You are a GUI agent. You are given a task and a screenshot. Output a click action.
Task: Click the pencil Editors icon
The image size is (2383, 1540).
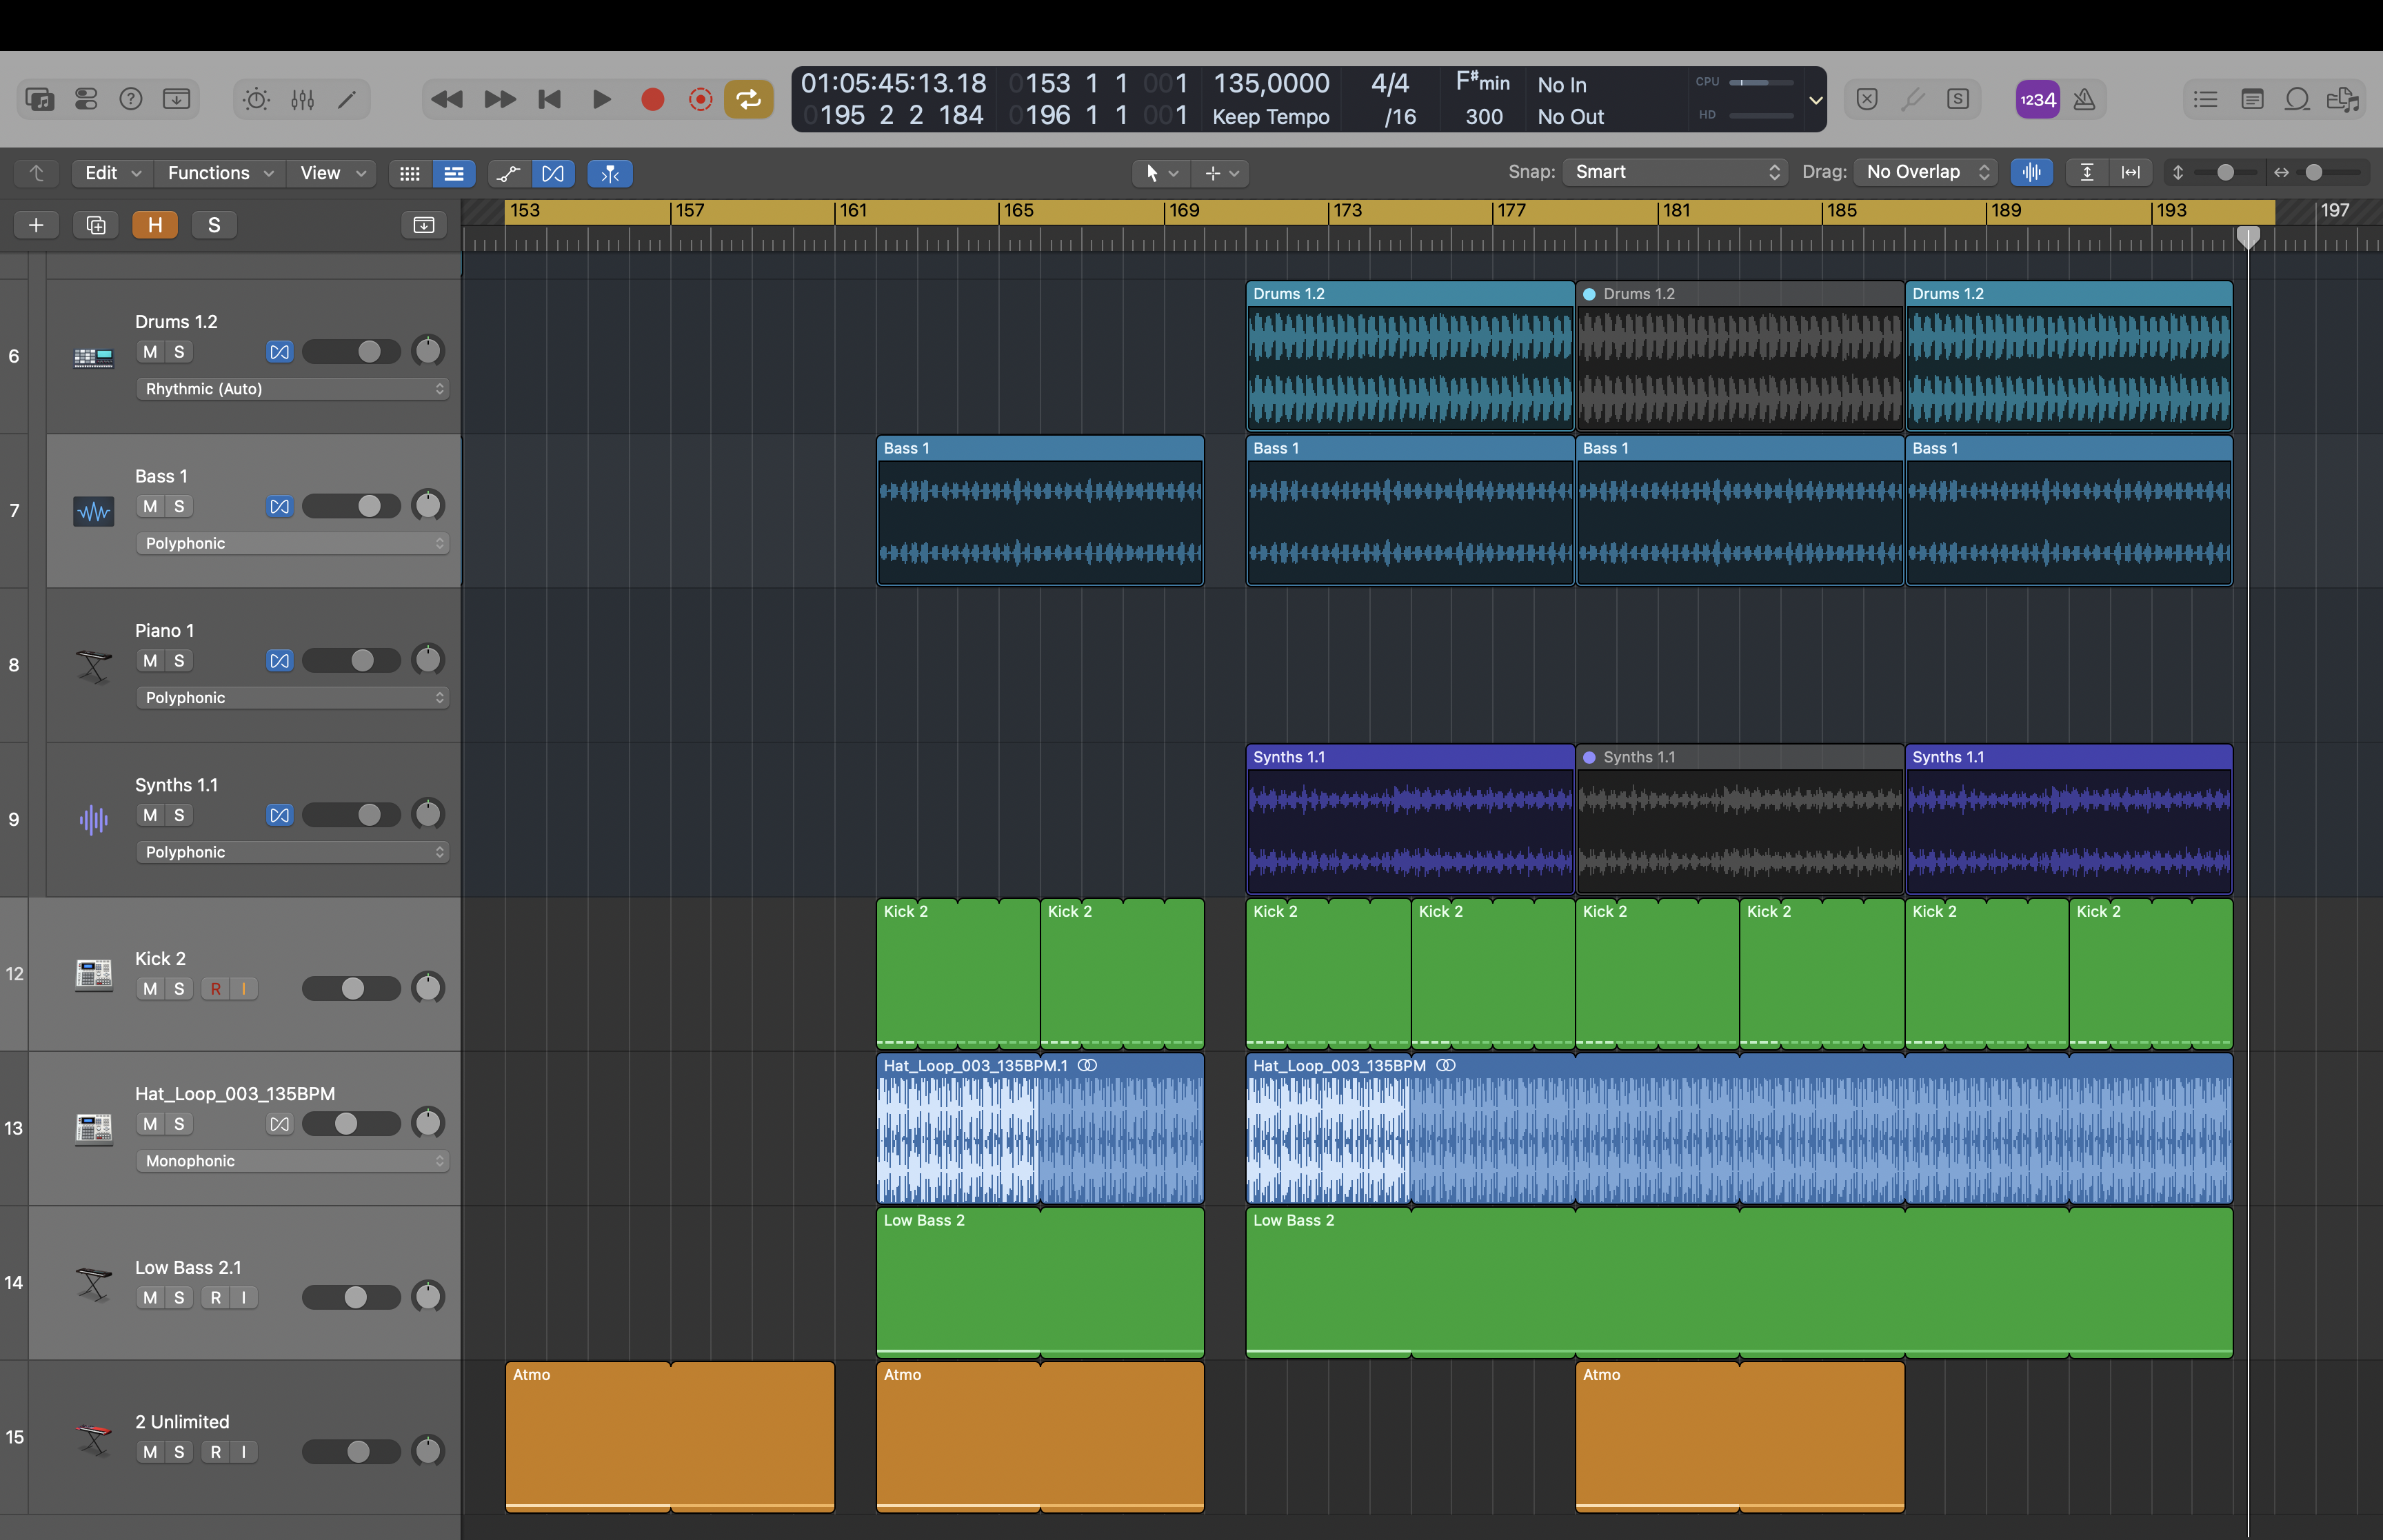click(347, 99)
